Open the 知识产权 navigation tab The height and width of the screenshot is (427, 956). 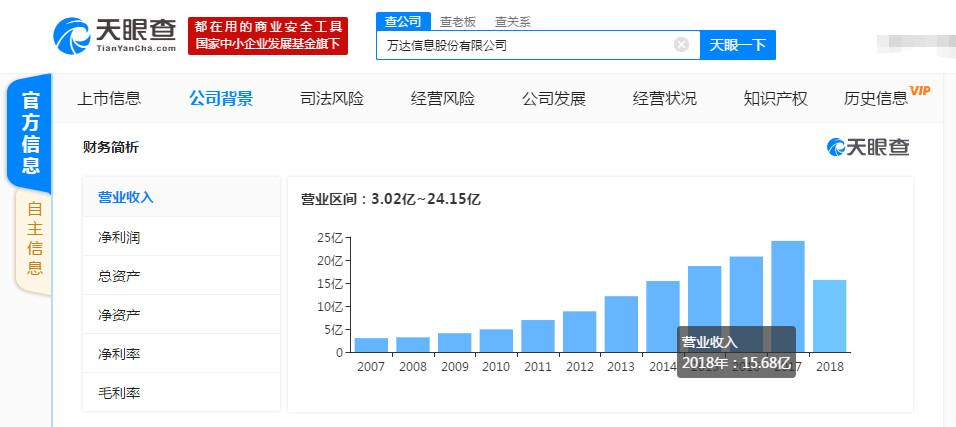(x=775, y=98)
